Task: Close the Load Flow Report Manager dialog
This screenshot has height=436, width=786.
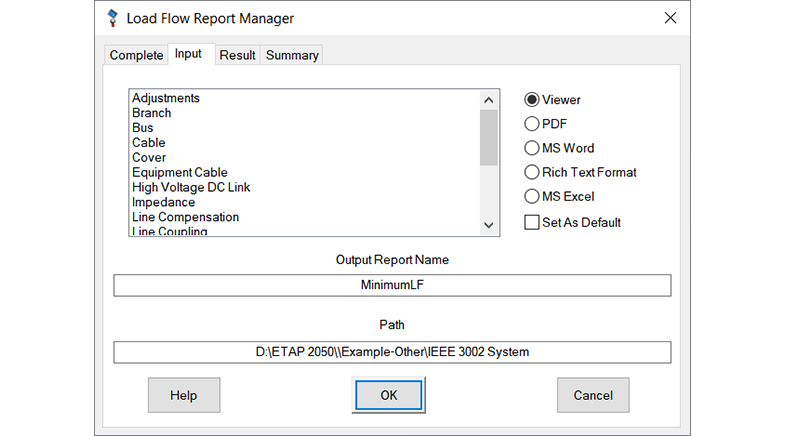Action: coord(670,18)
